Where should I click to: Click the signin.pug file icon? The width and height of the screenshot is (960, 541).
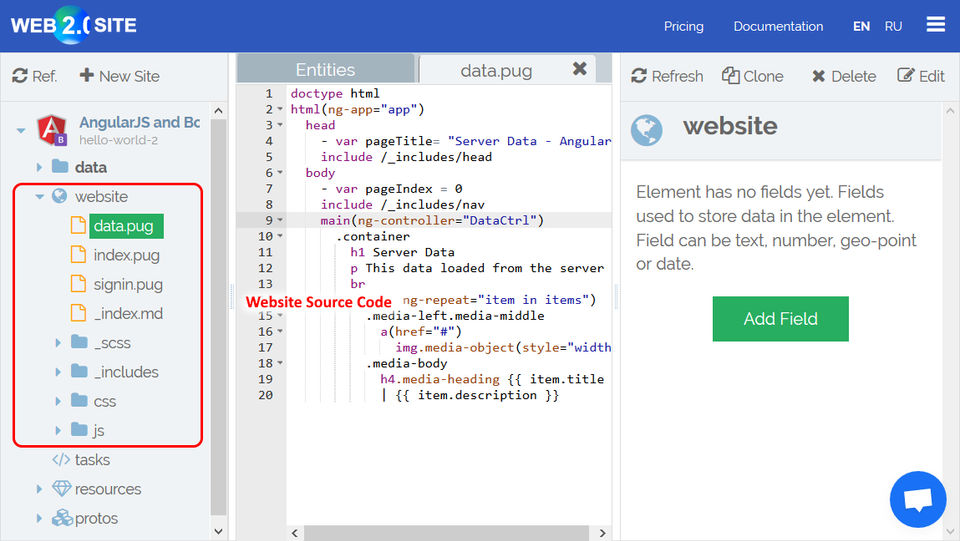(x=78, y=283)
